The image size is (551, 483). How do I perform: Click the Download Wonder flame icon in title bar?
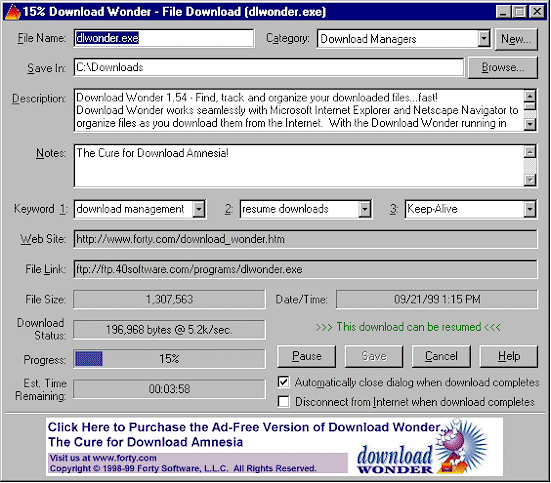coord(12,12)
